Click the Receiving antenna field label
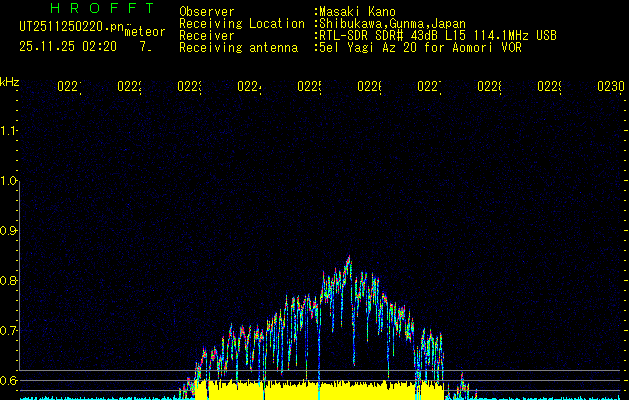The image size is (629, 400). (x=238, y=47)
